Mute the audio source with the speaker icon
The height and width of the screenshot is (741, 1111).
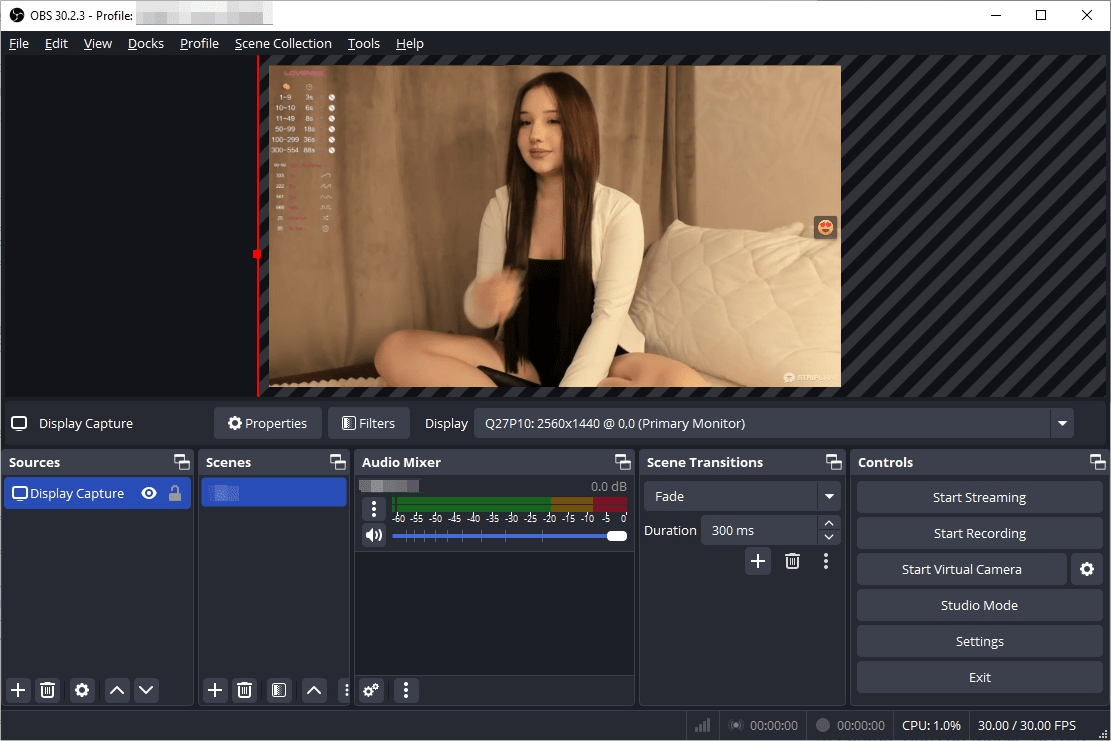point(373,535)
